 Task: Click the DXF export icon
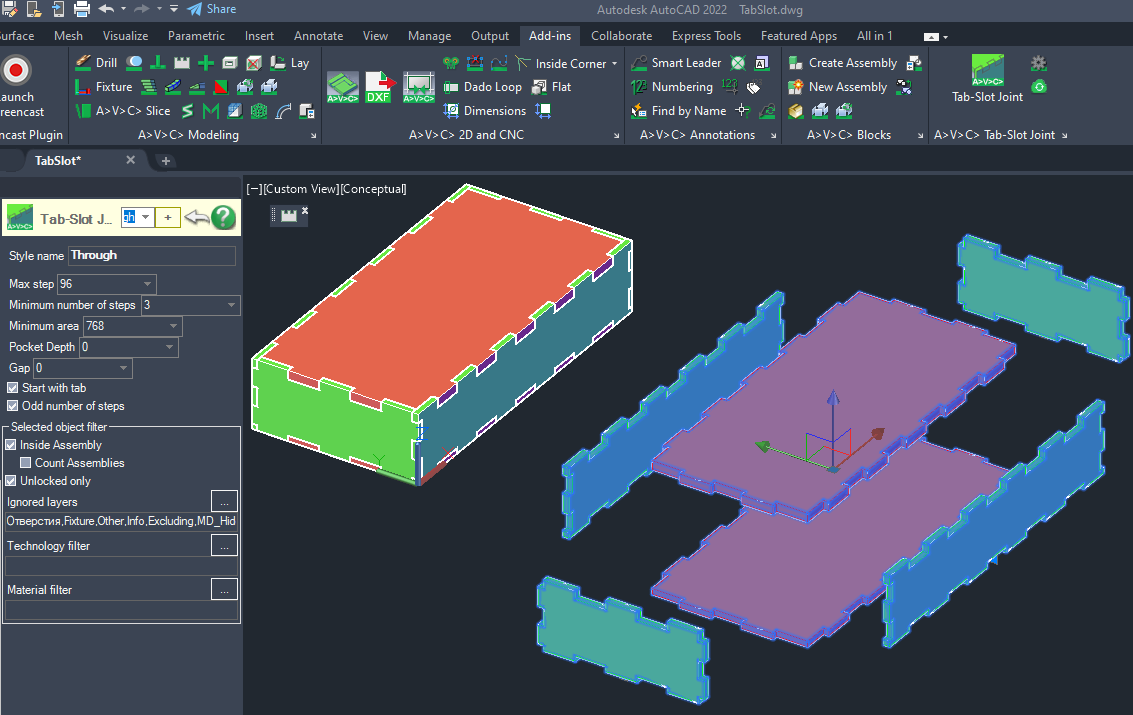tap(379, 87)
